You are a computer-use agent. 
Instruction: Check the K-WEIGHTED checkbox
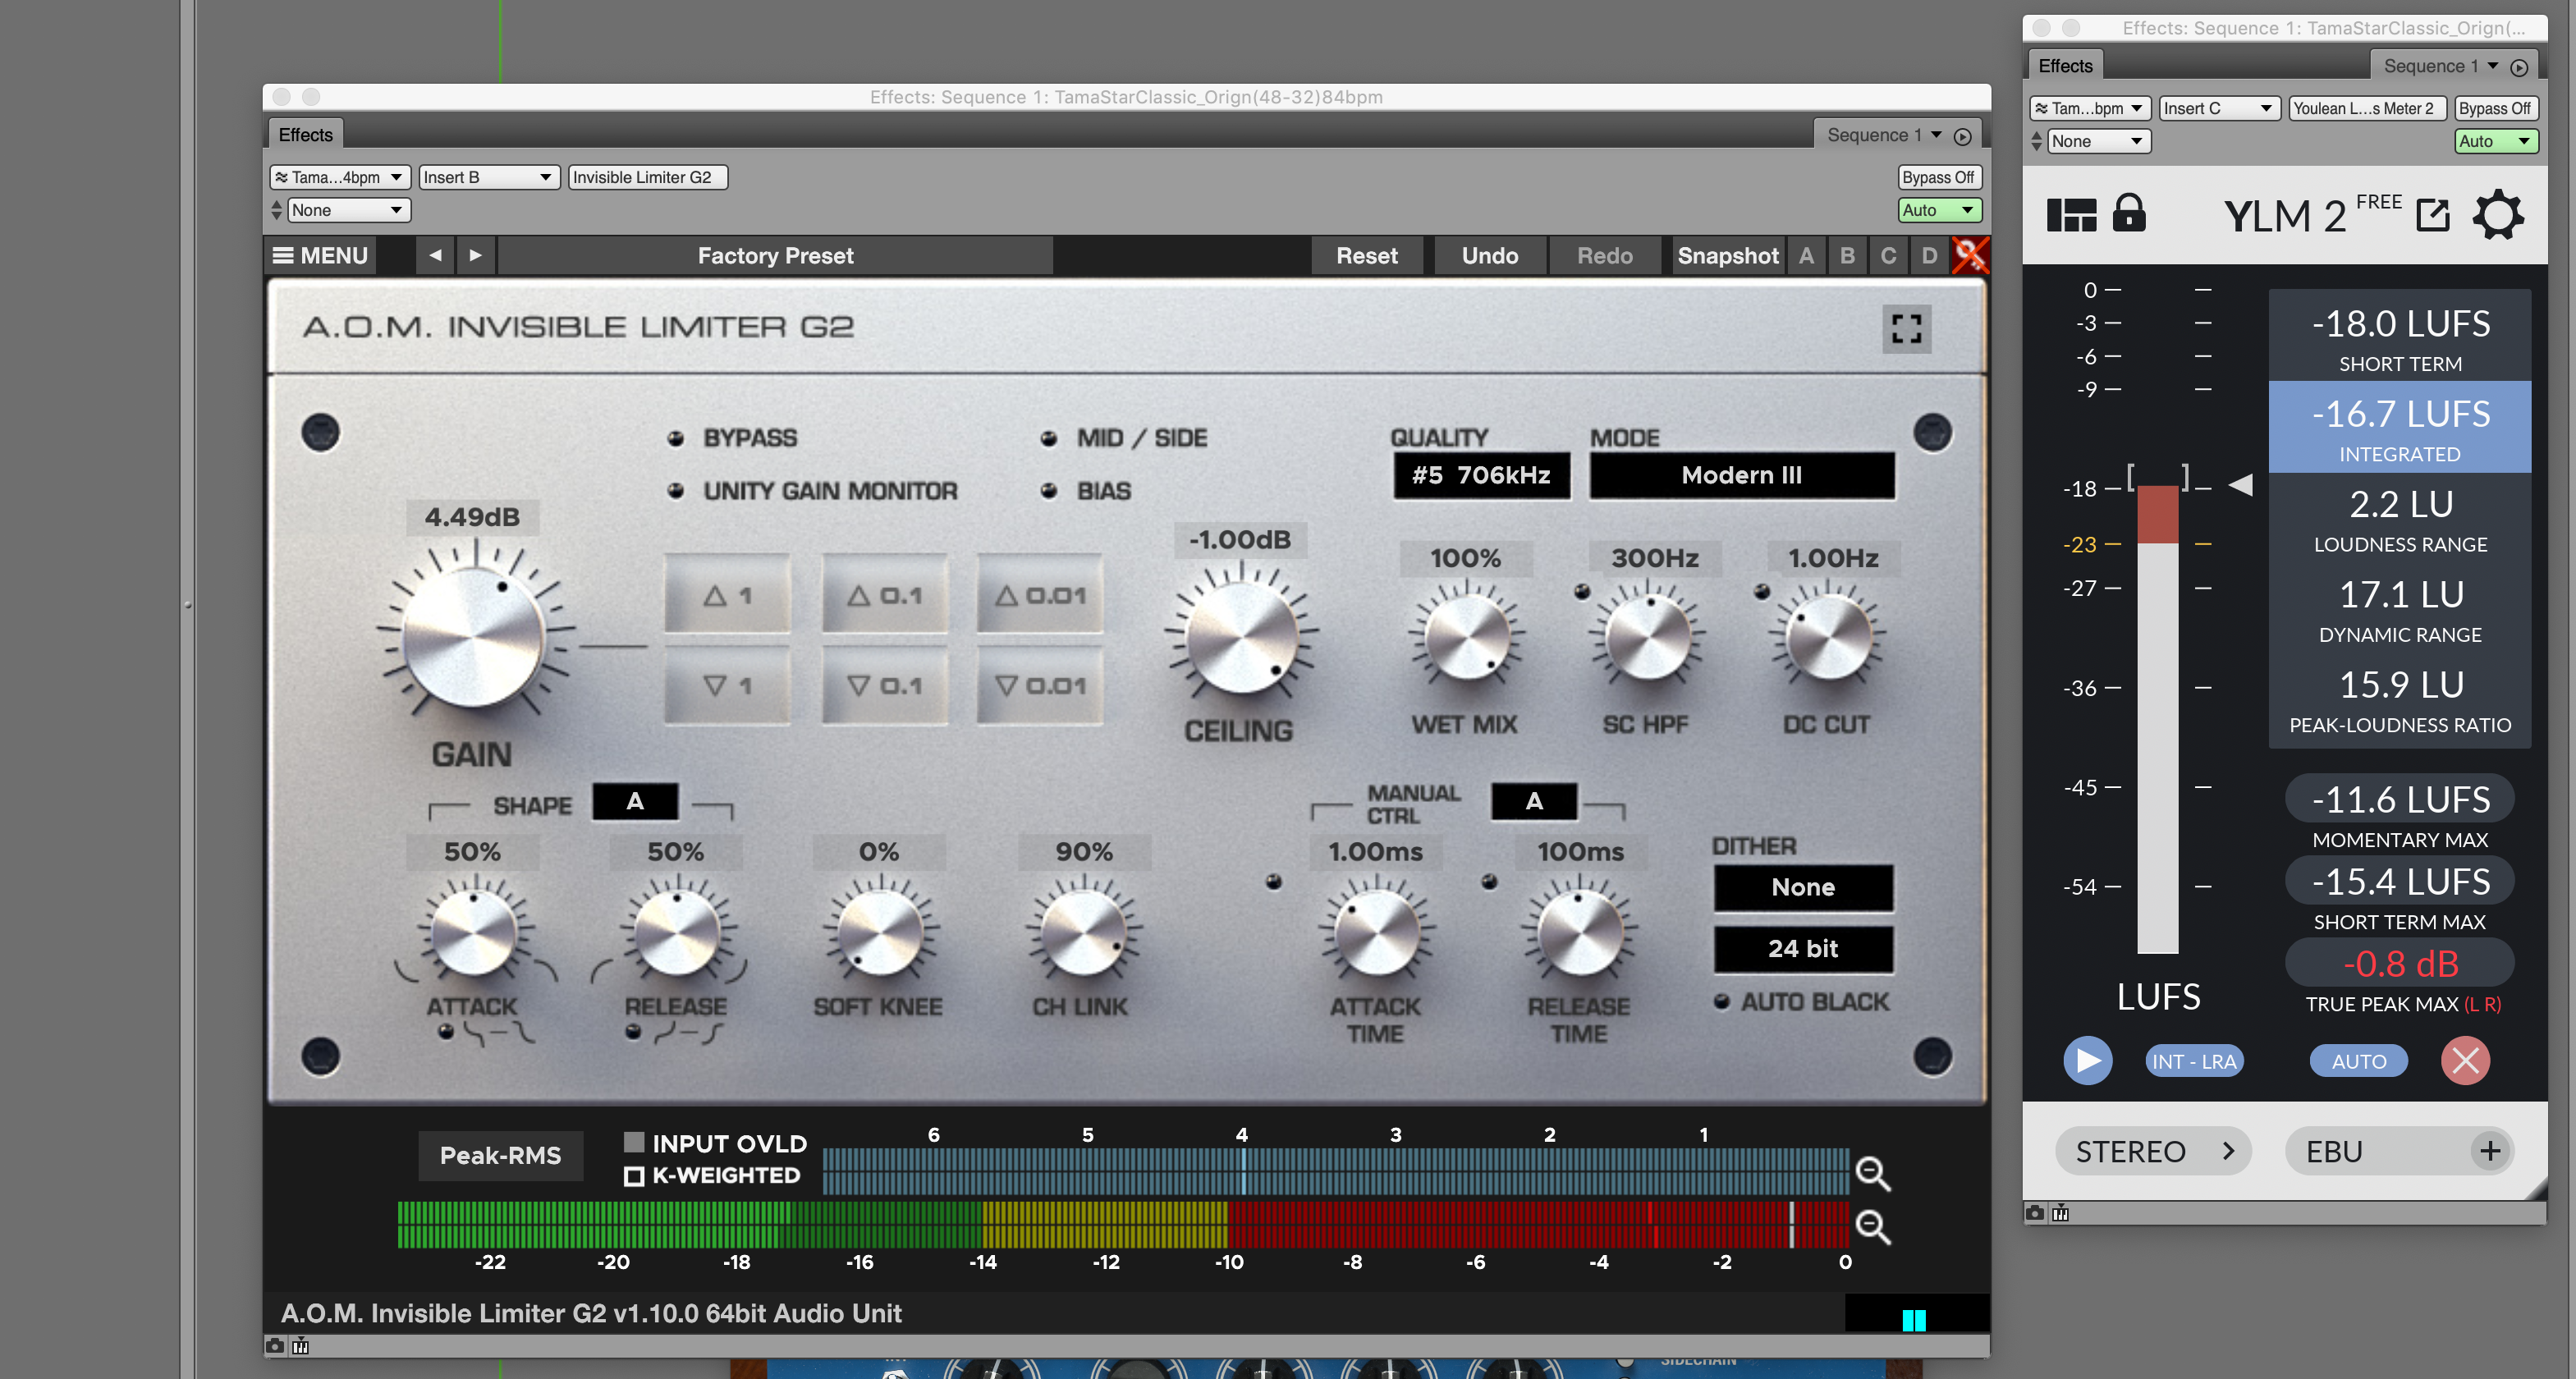pyautogui.click(x=634, y=1176)
